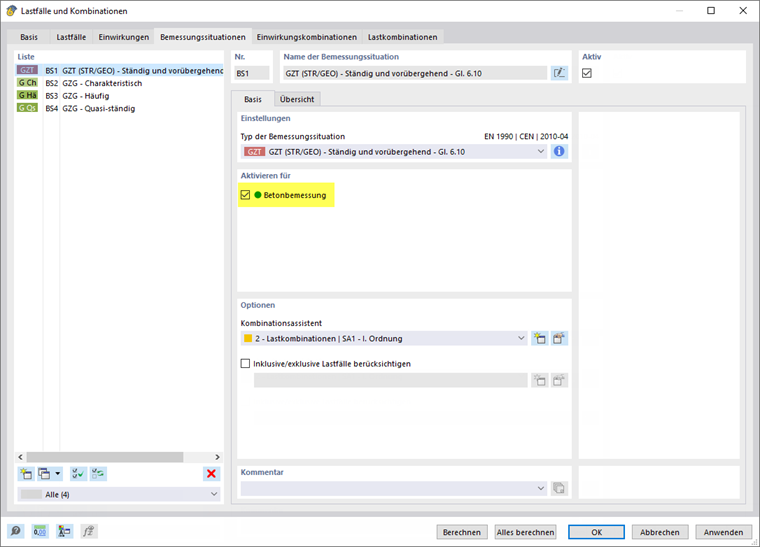Select Basis sub-tab under situation name

[253, 99]
